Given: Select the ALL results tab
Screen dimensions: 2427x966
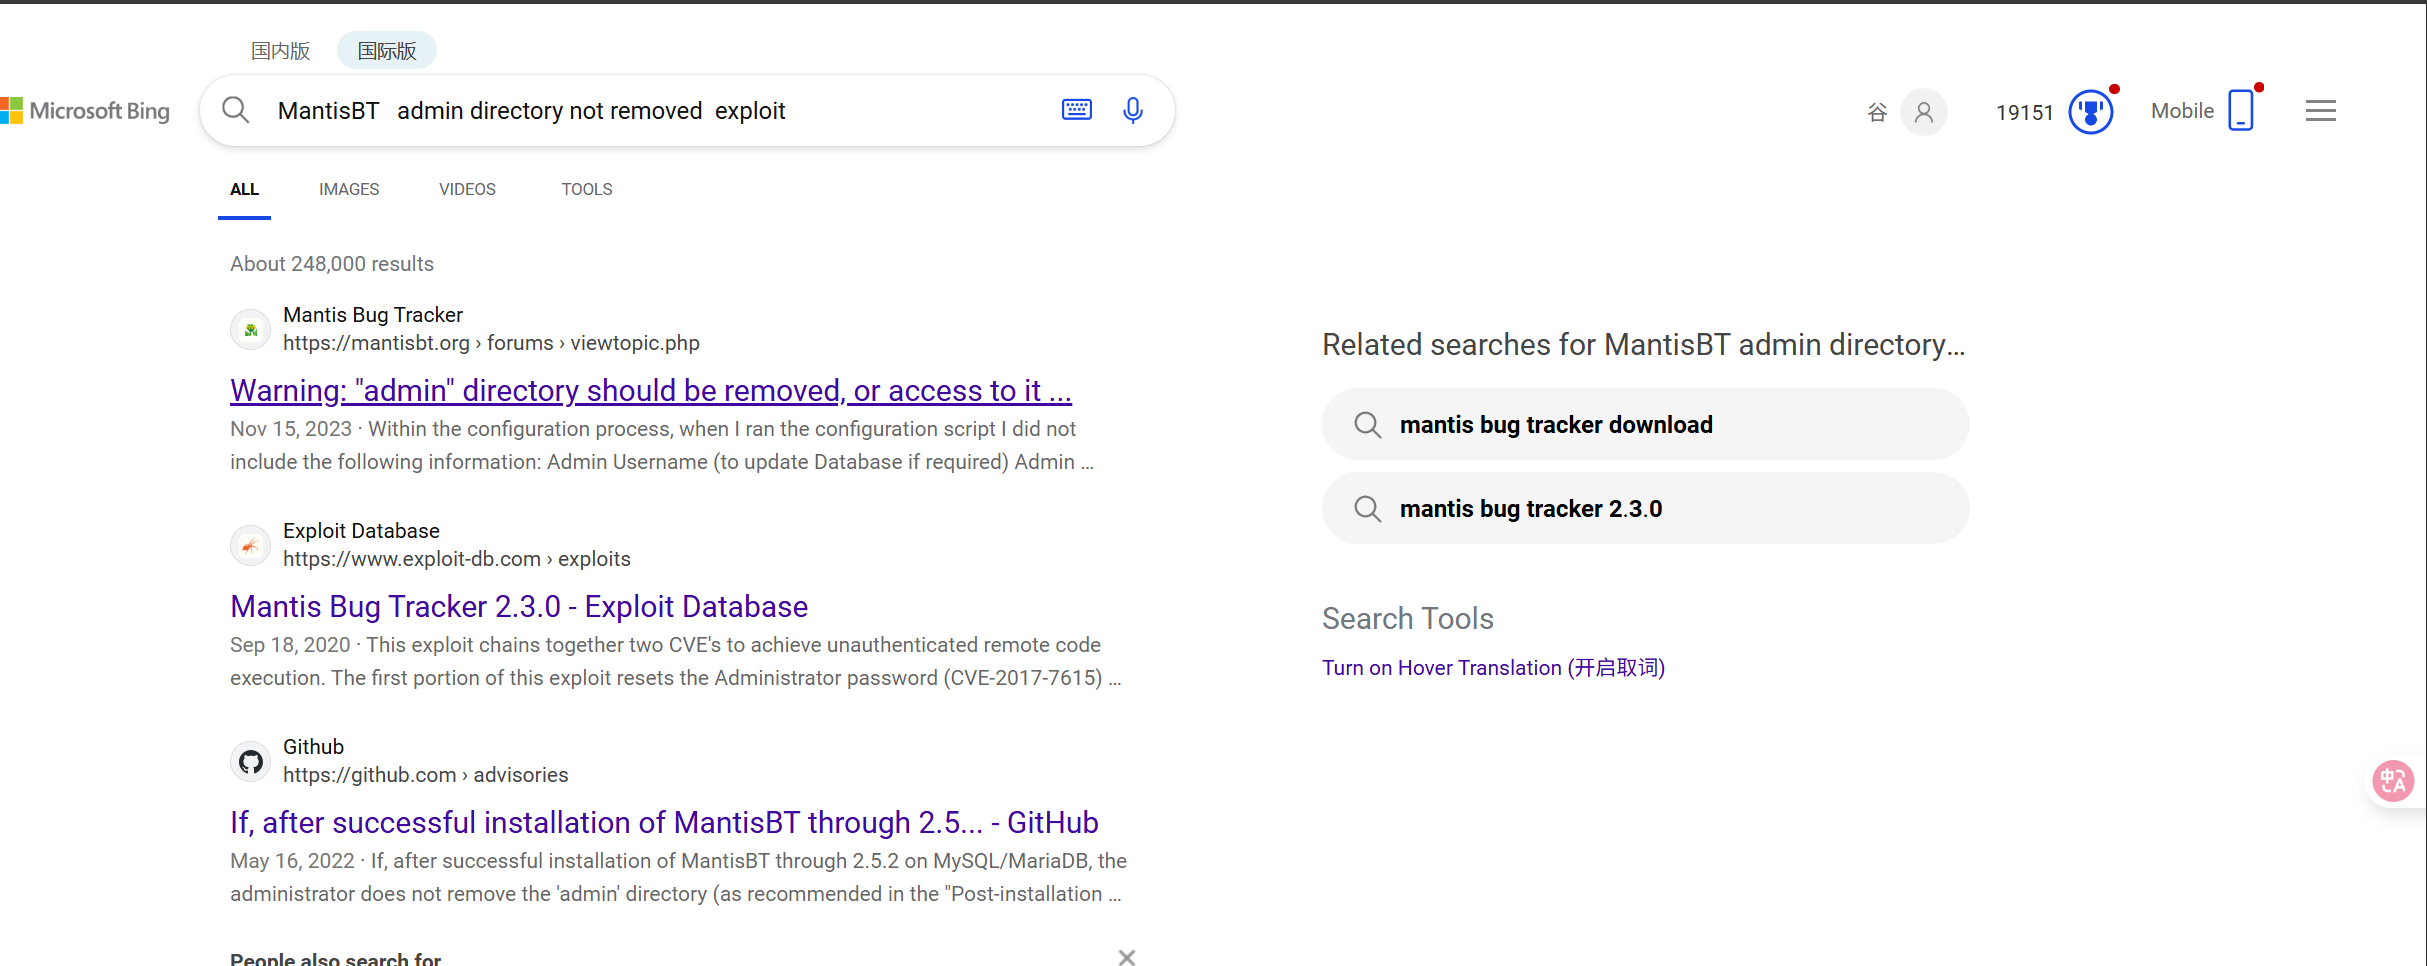Looking at the screenshot, I should click(244, 189).
